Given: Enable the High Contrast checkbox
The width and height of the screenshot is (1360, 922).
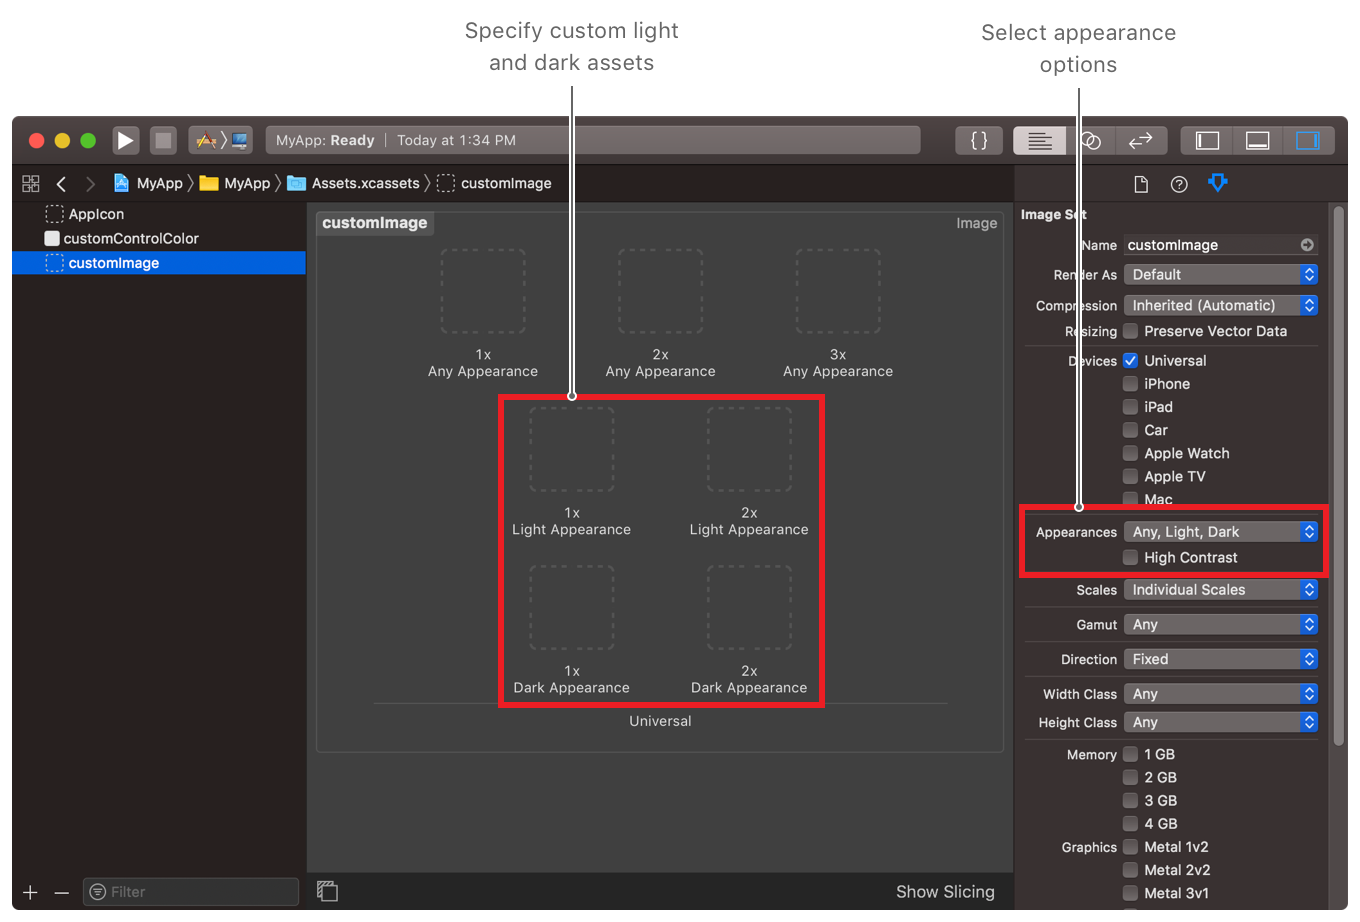Looking at the screenshot, I should 1130,558.
